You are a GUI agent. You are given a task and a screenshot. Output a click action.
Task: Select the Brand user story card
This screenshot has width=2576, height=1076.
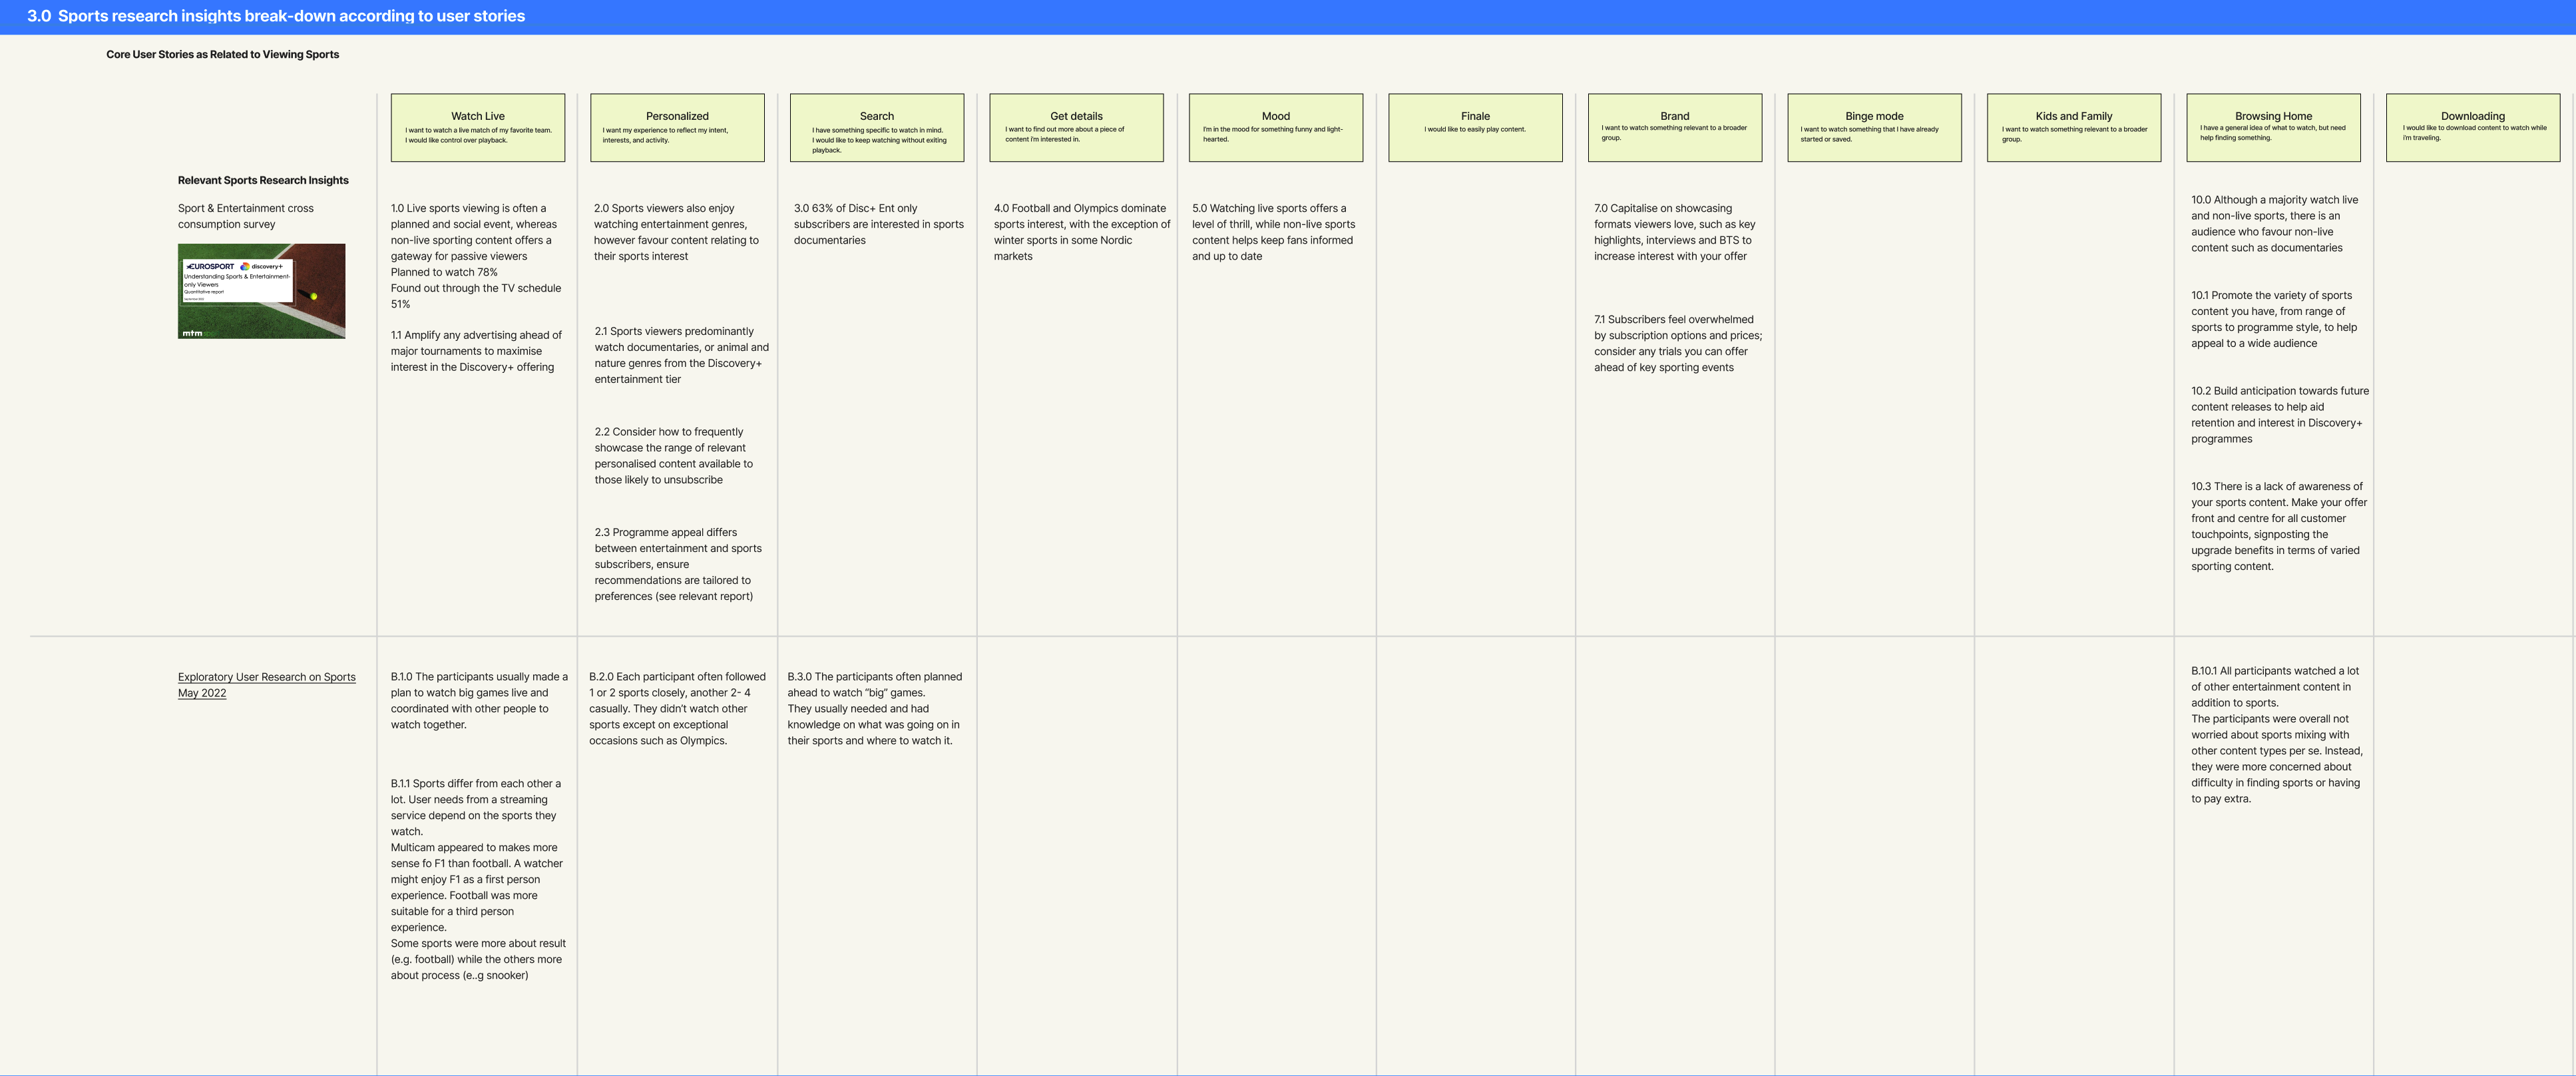1675,128
